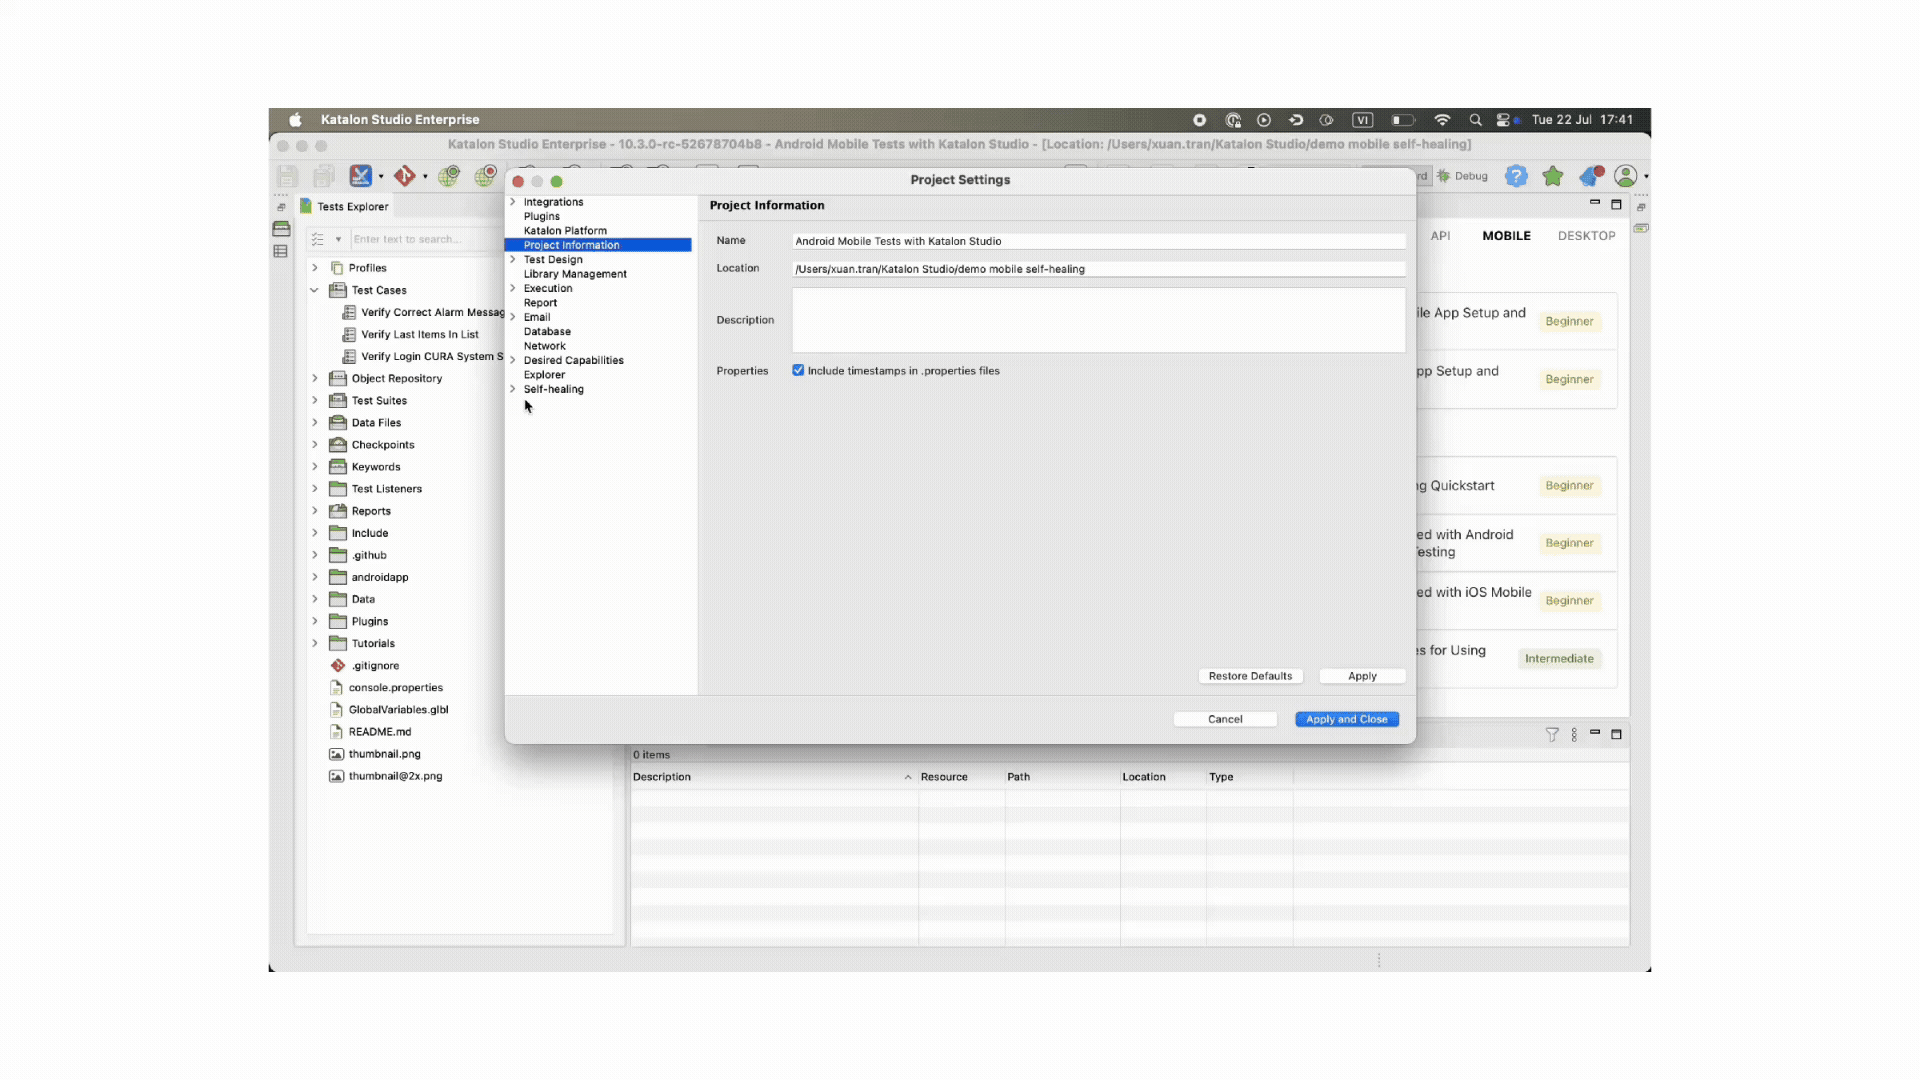Click the Restore Defaults button
The height and width of the screenshot is (1080, 1920).
(x=1250, y=677)
